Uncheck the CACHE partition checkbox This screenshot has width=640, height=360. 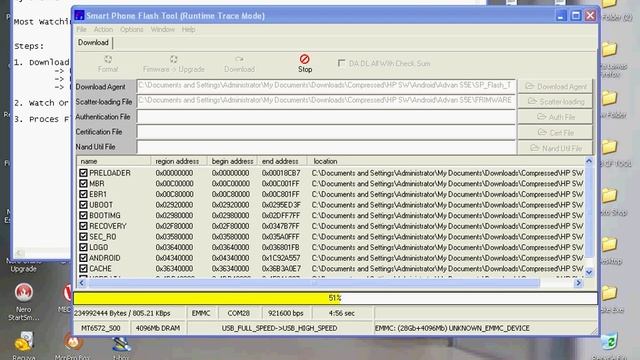[83, 269]
